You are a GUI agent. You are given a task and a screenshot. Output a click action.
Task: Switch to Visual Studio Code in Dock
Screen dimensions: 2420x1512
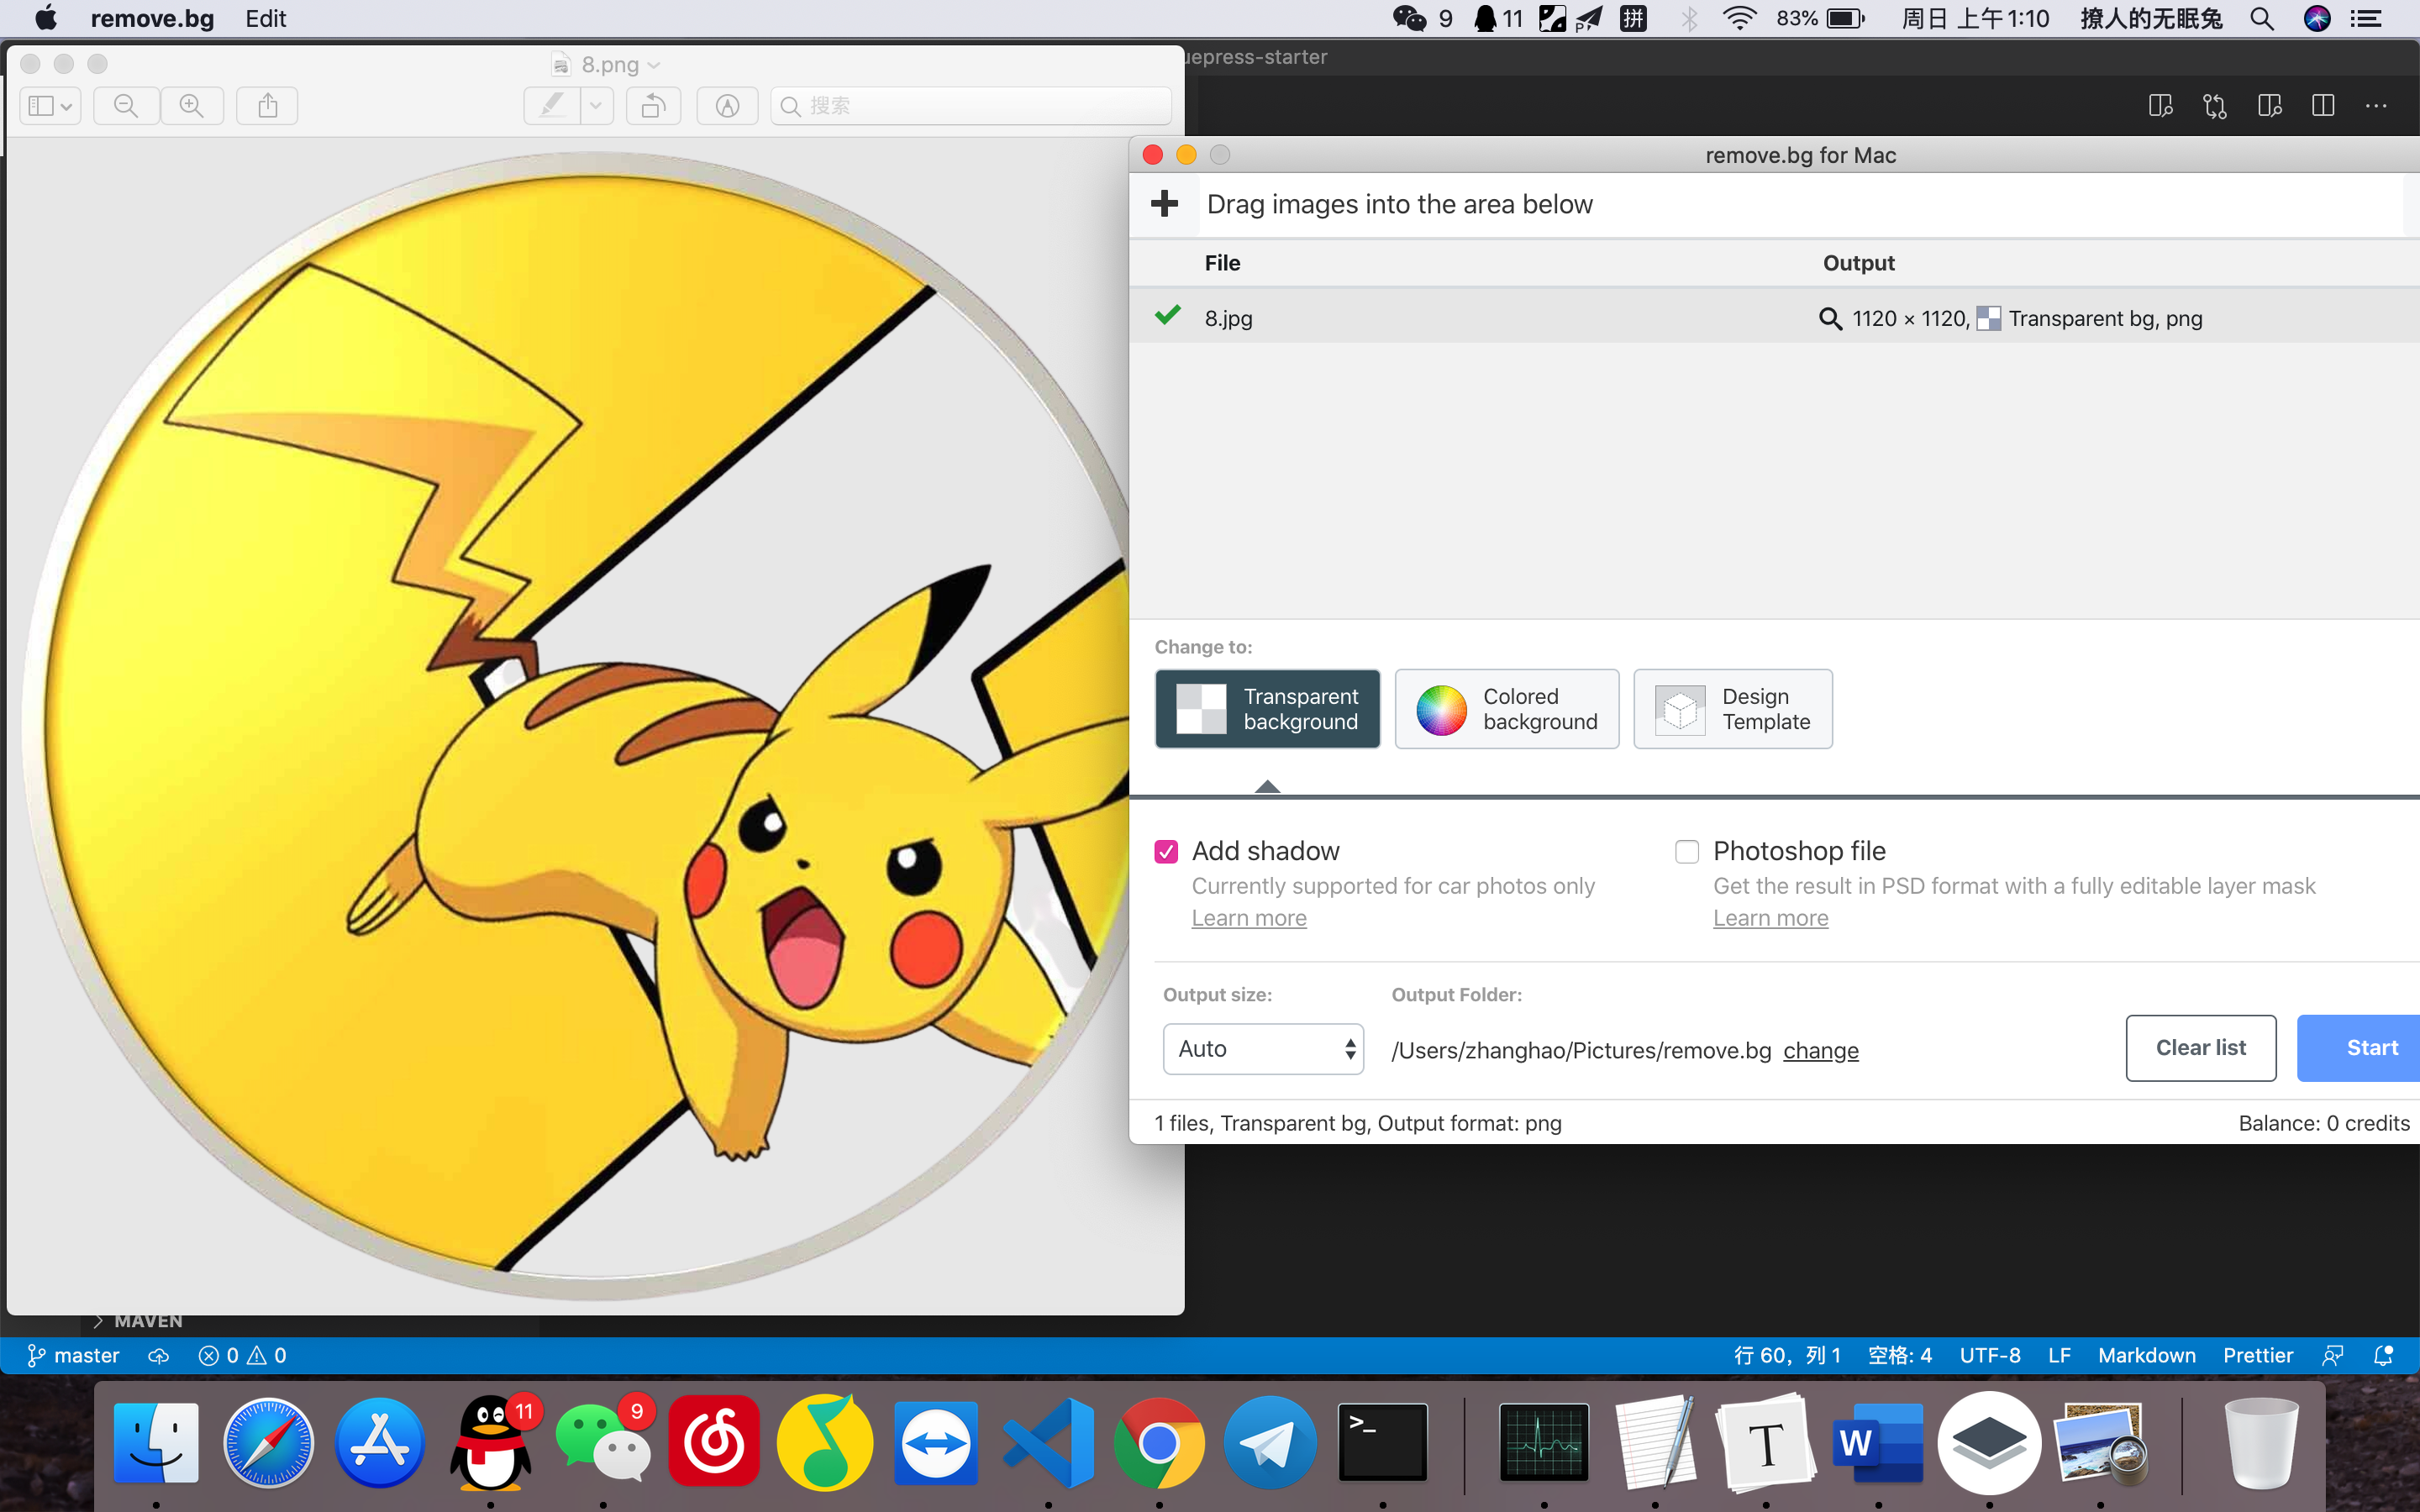point(1048,1443)
